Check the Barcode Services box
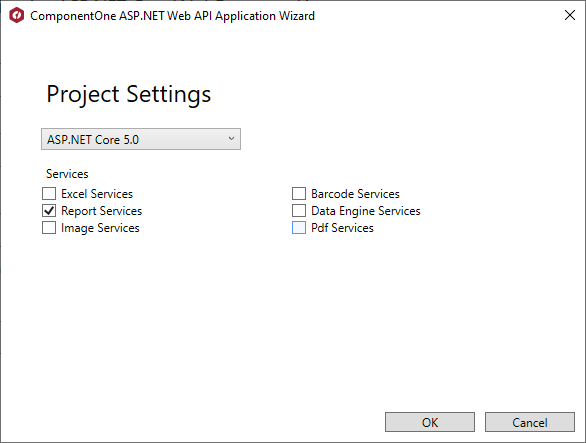 coord(299,194)
